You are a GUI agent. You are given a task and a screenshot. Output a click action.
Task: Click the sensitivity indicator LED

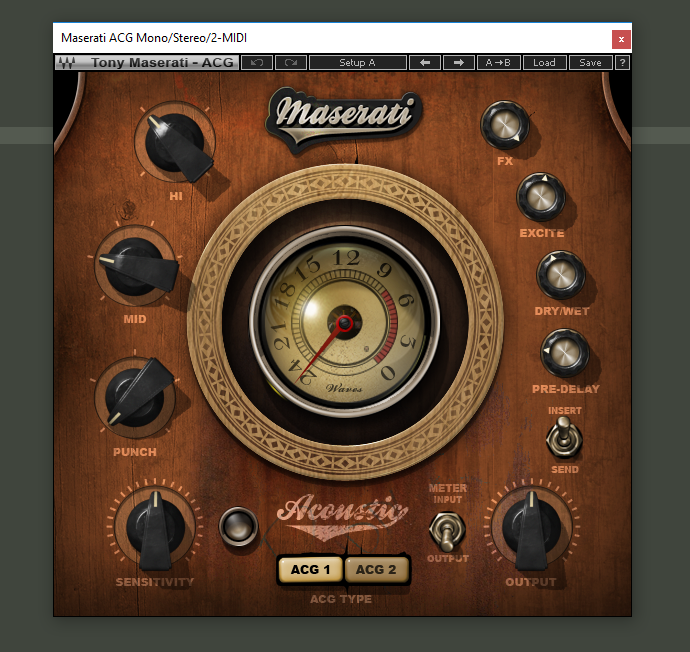tap(238, 526)
